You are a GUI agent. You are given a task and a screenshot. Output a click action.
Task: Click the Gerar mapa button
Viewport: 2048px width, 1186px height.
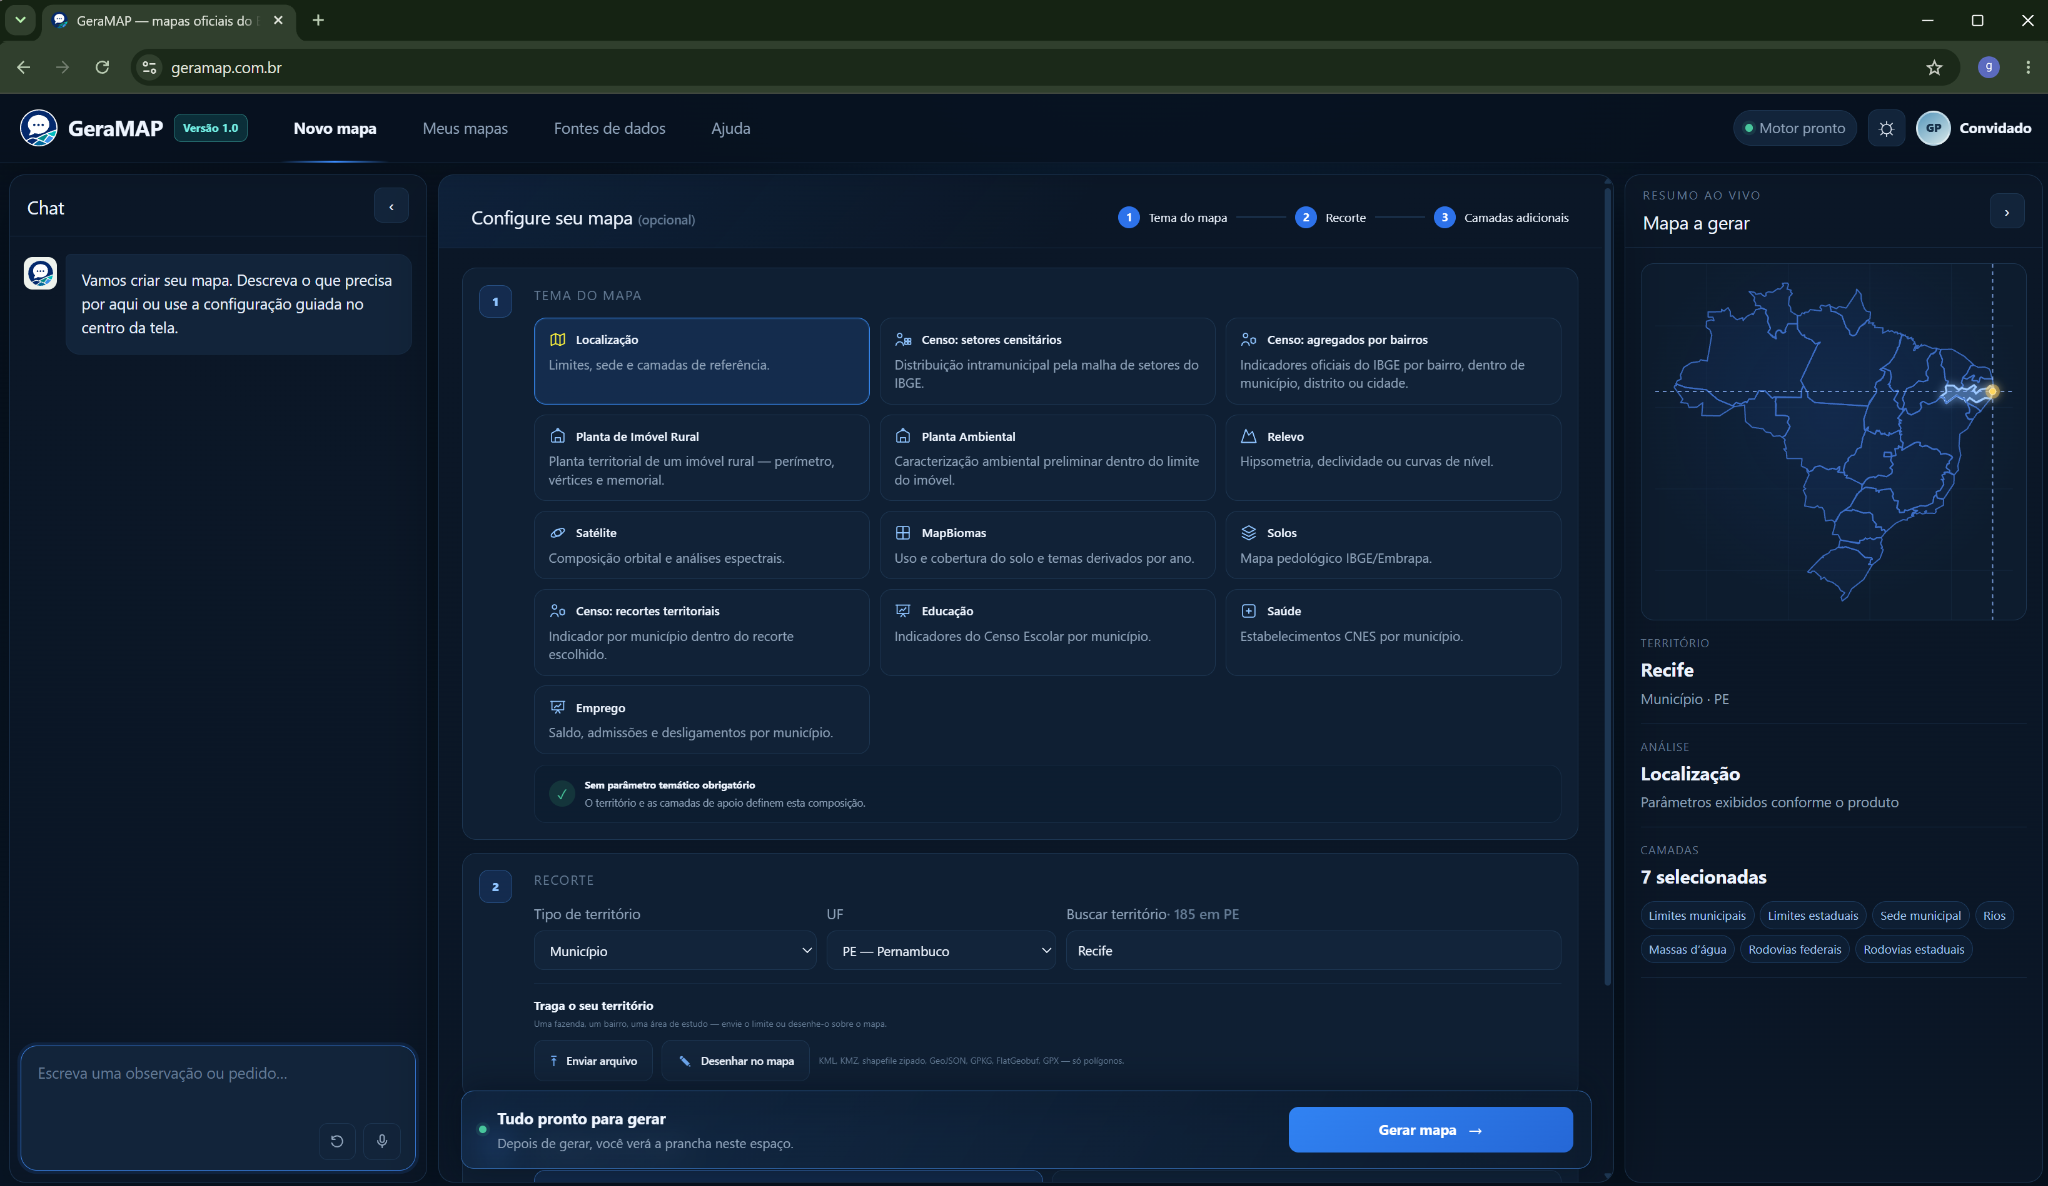coord(1430,1130)
